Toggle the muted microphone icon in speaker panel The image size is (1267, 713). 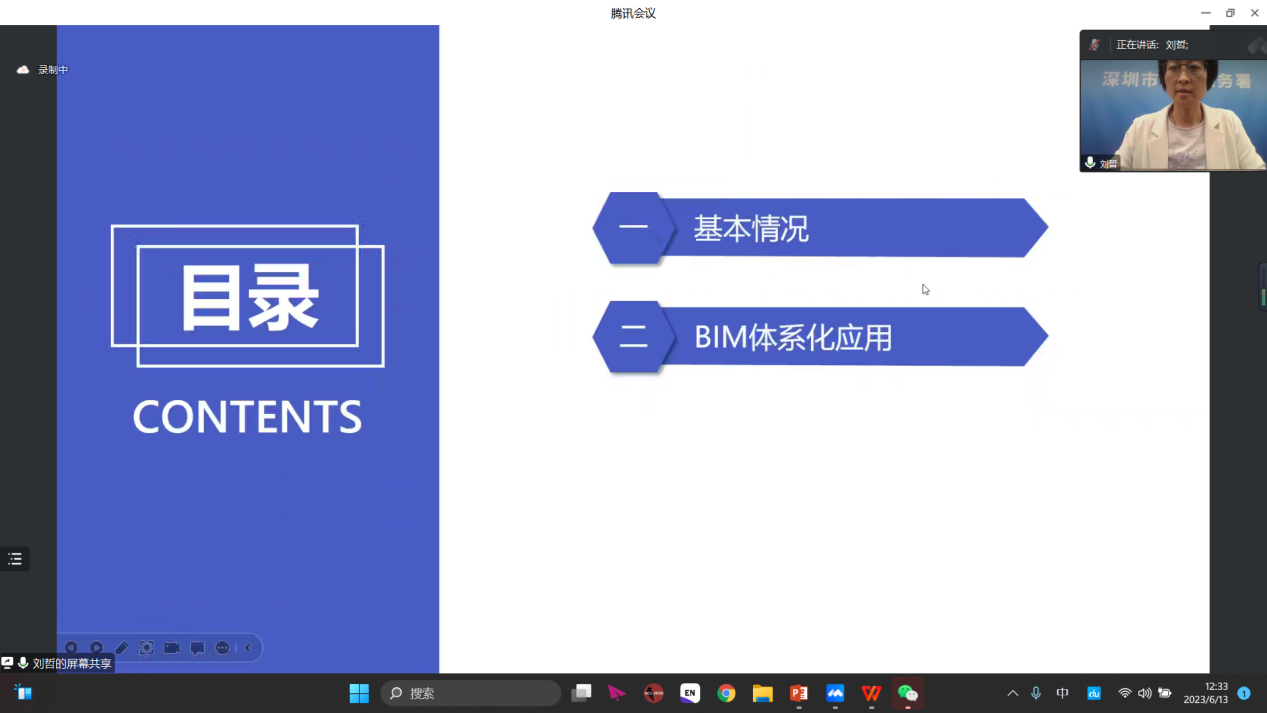coord(1095,45)
